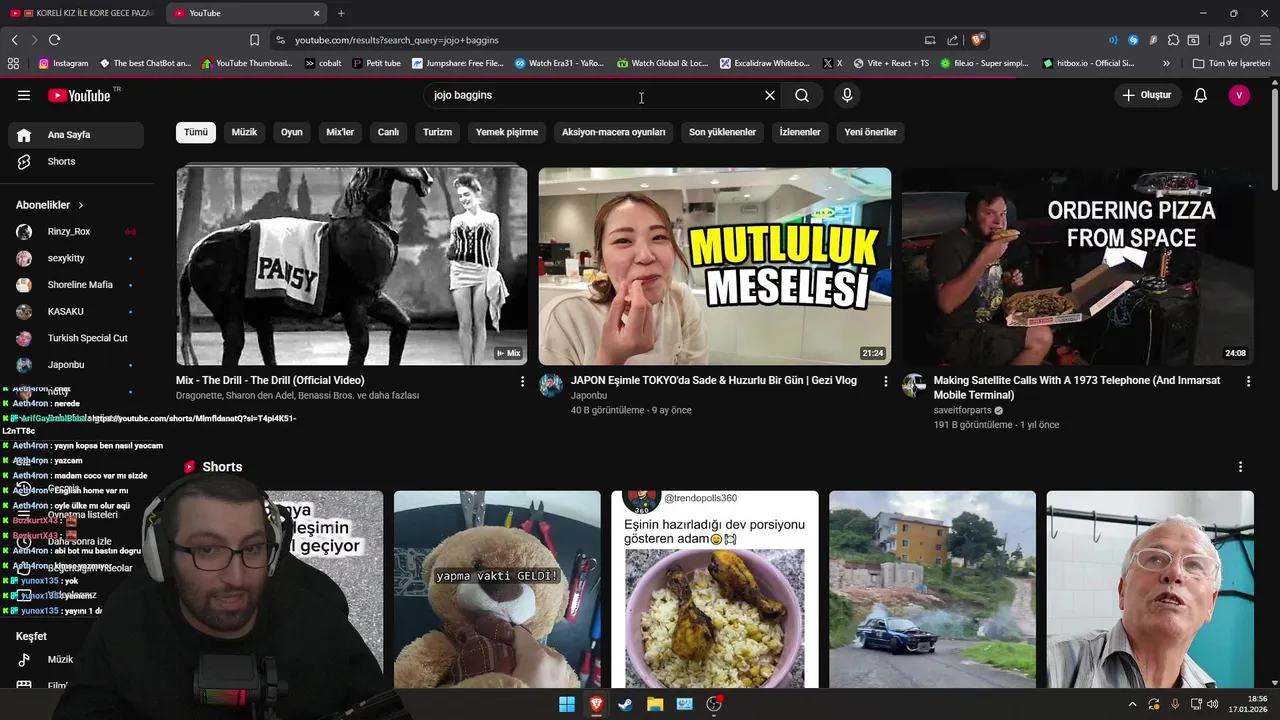Open the saveitforparts channel name
The width and height of the screenshot is (1280, 720).
click(963, 410)
